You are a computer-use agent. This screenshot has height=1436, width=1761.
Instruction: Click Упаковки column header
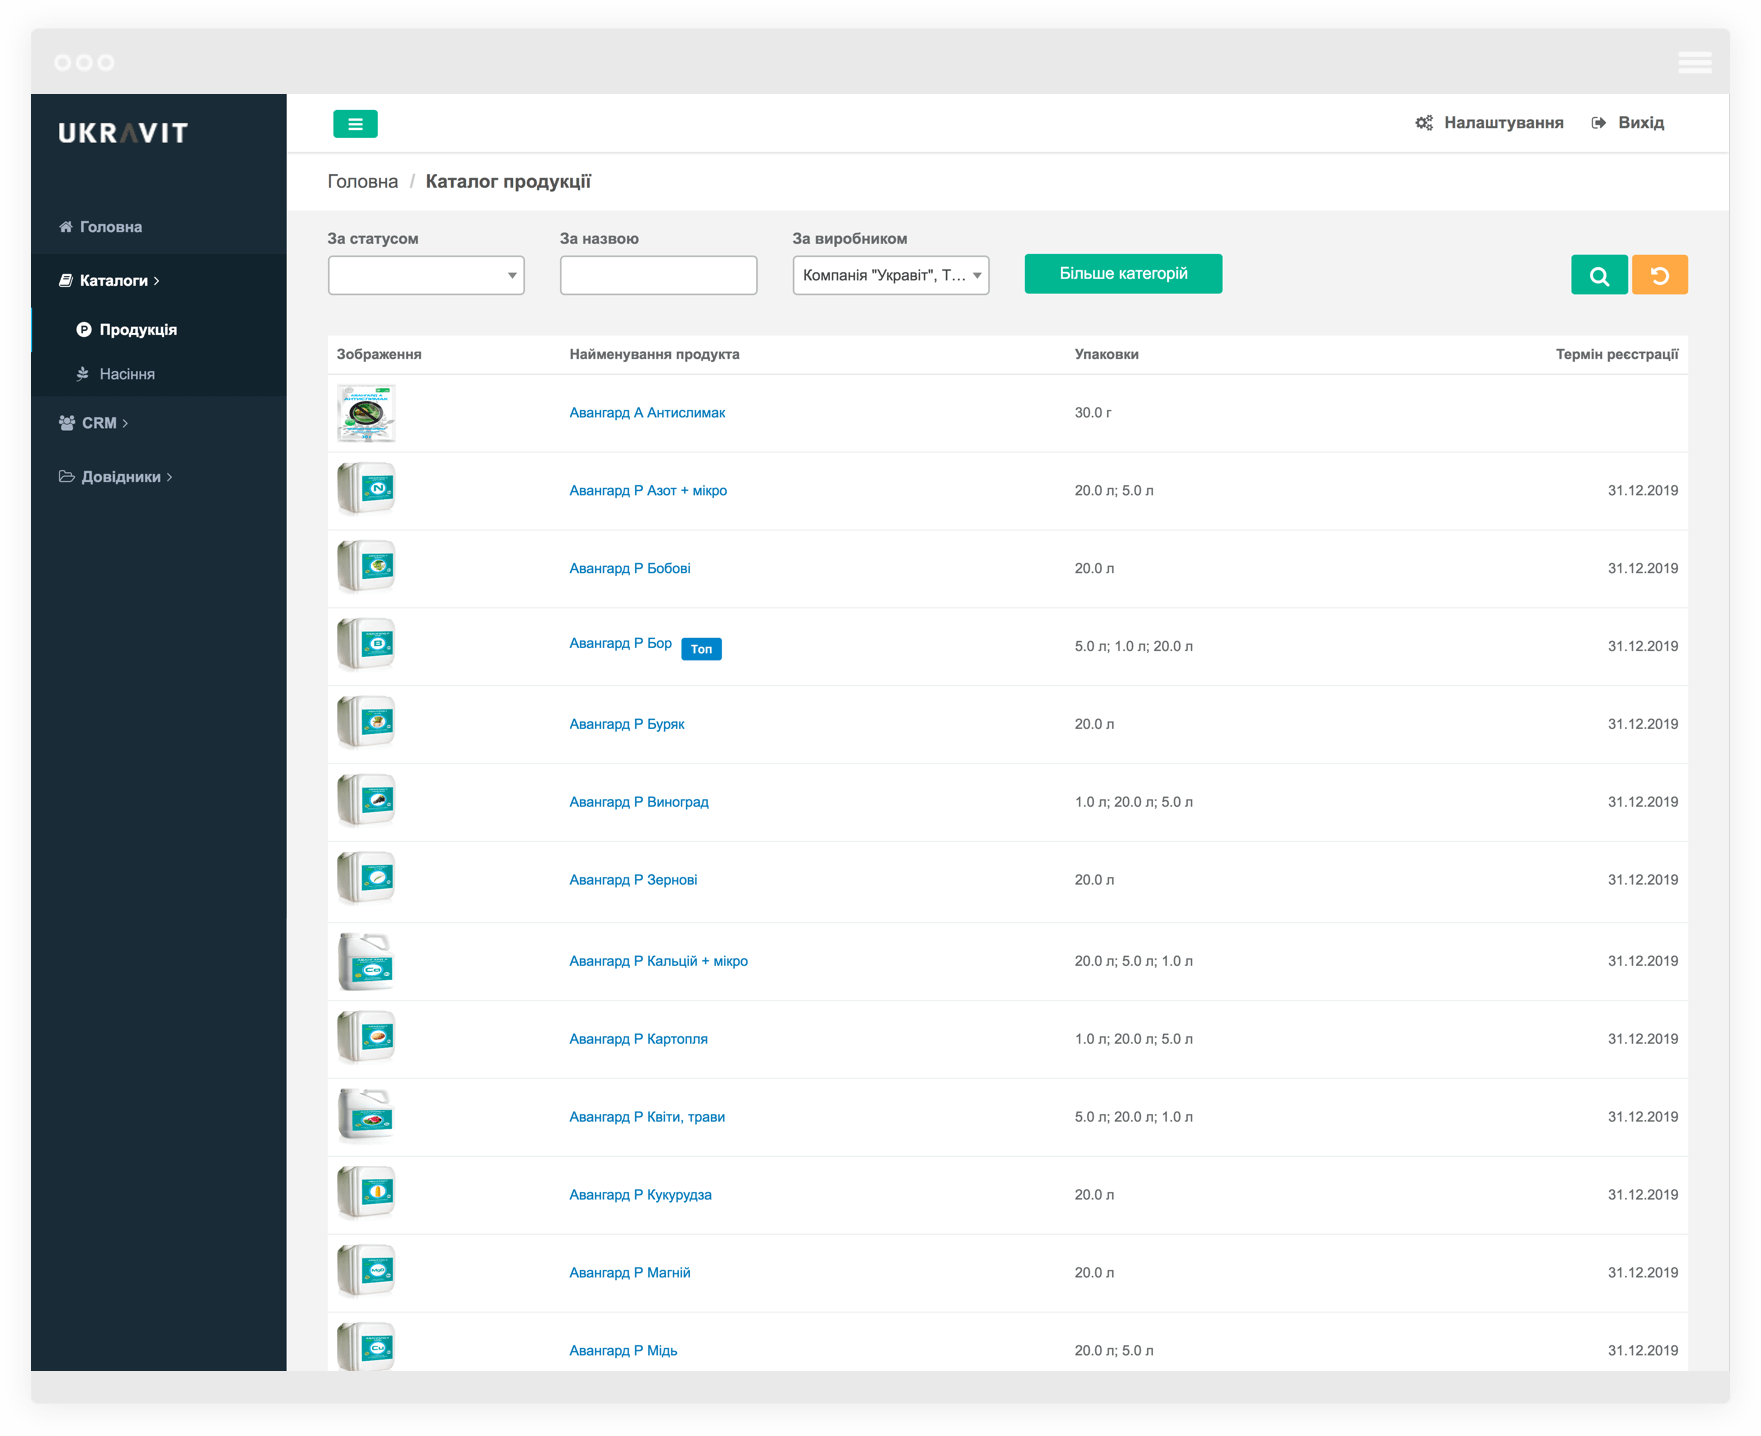[x=1106, y=355]
